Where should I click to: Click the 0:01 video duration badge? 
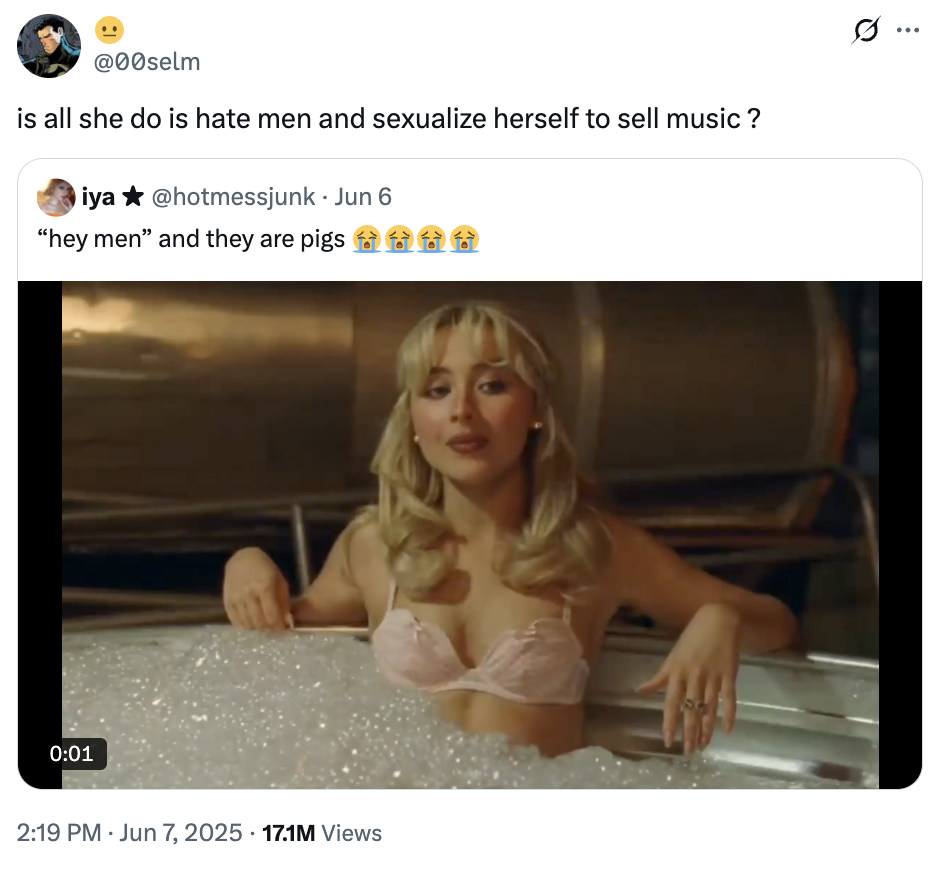click(x=74, y=754)
